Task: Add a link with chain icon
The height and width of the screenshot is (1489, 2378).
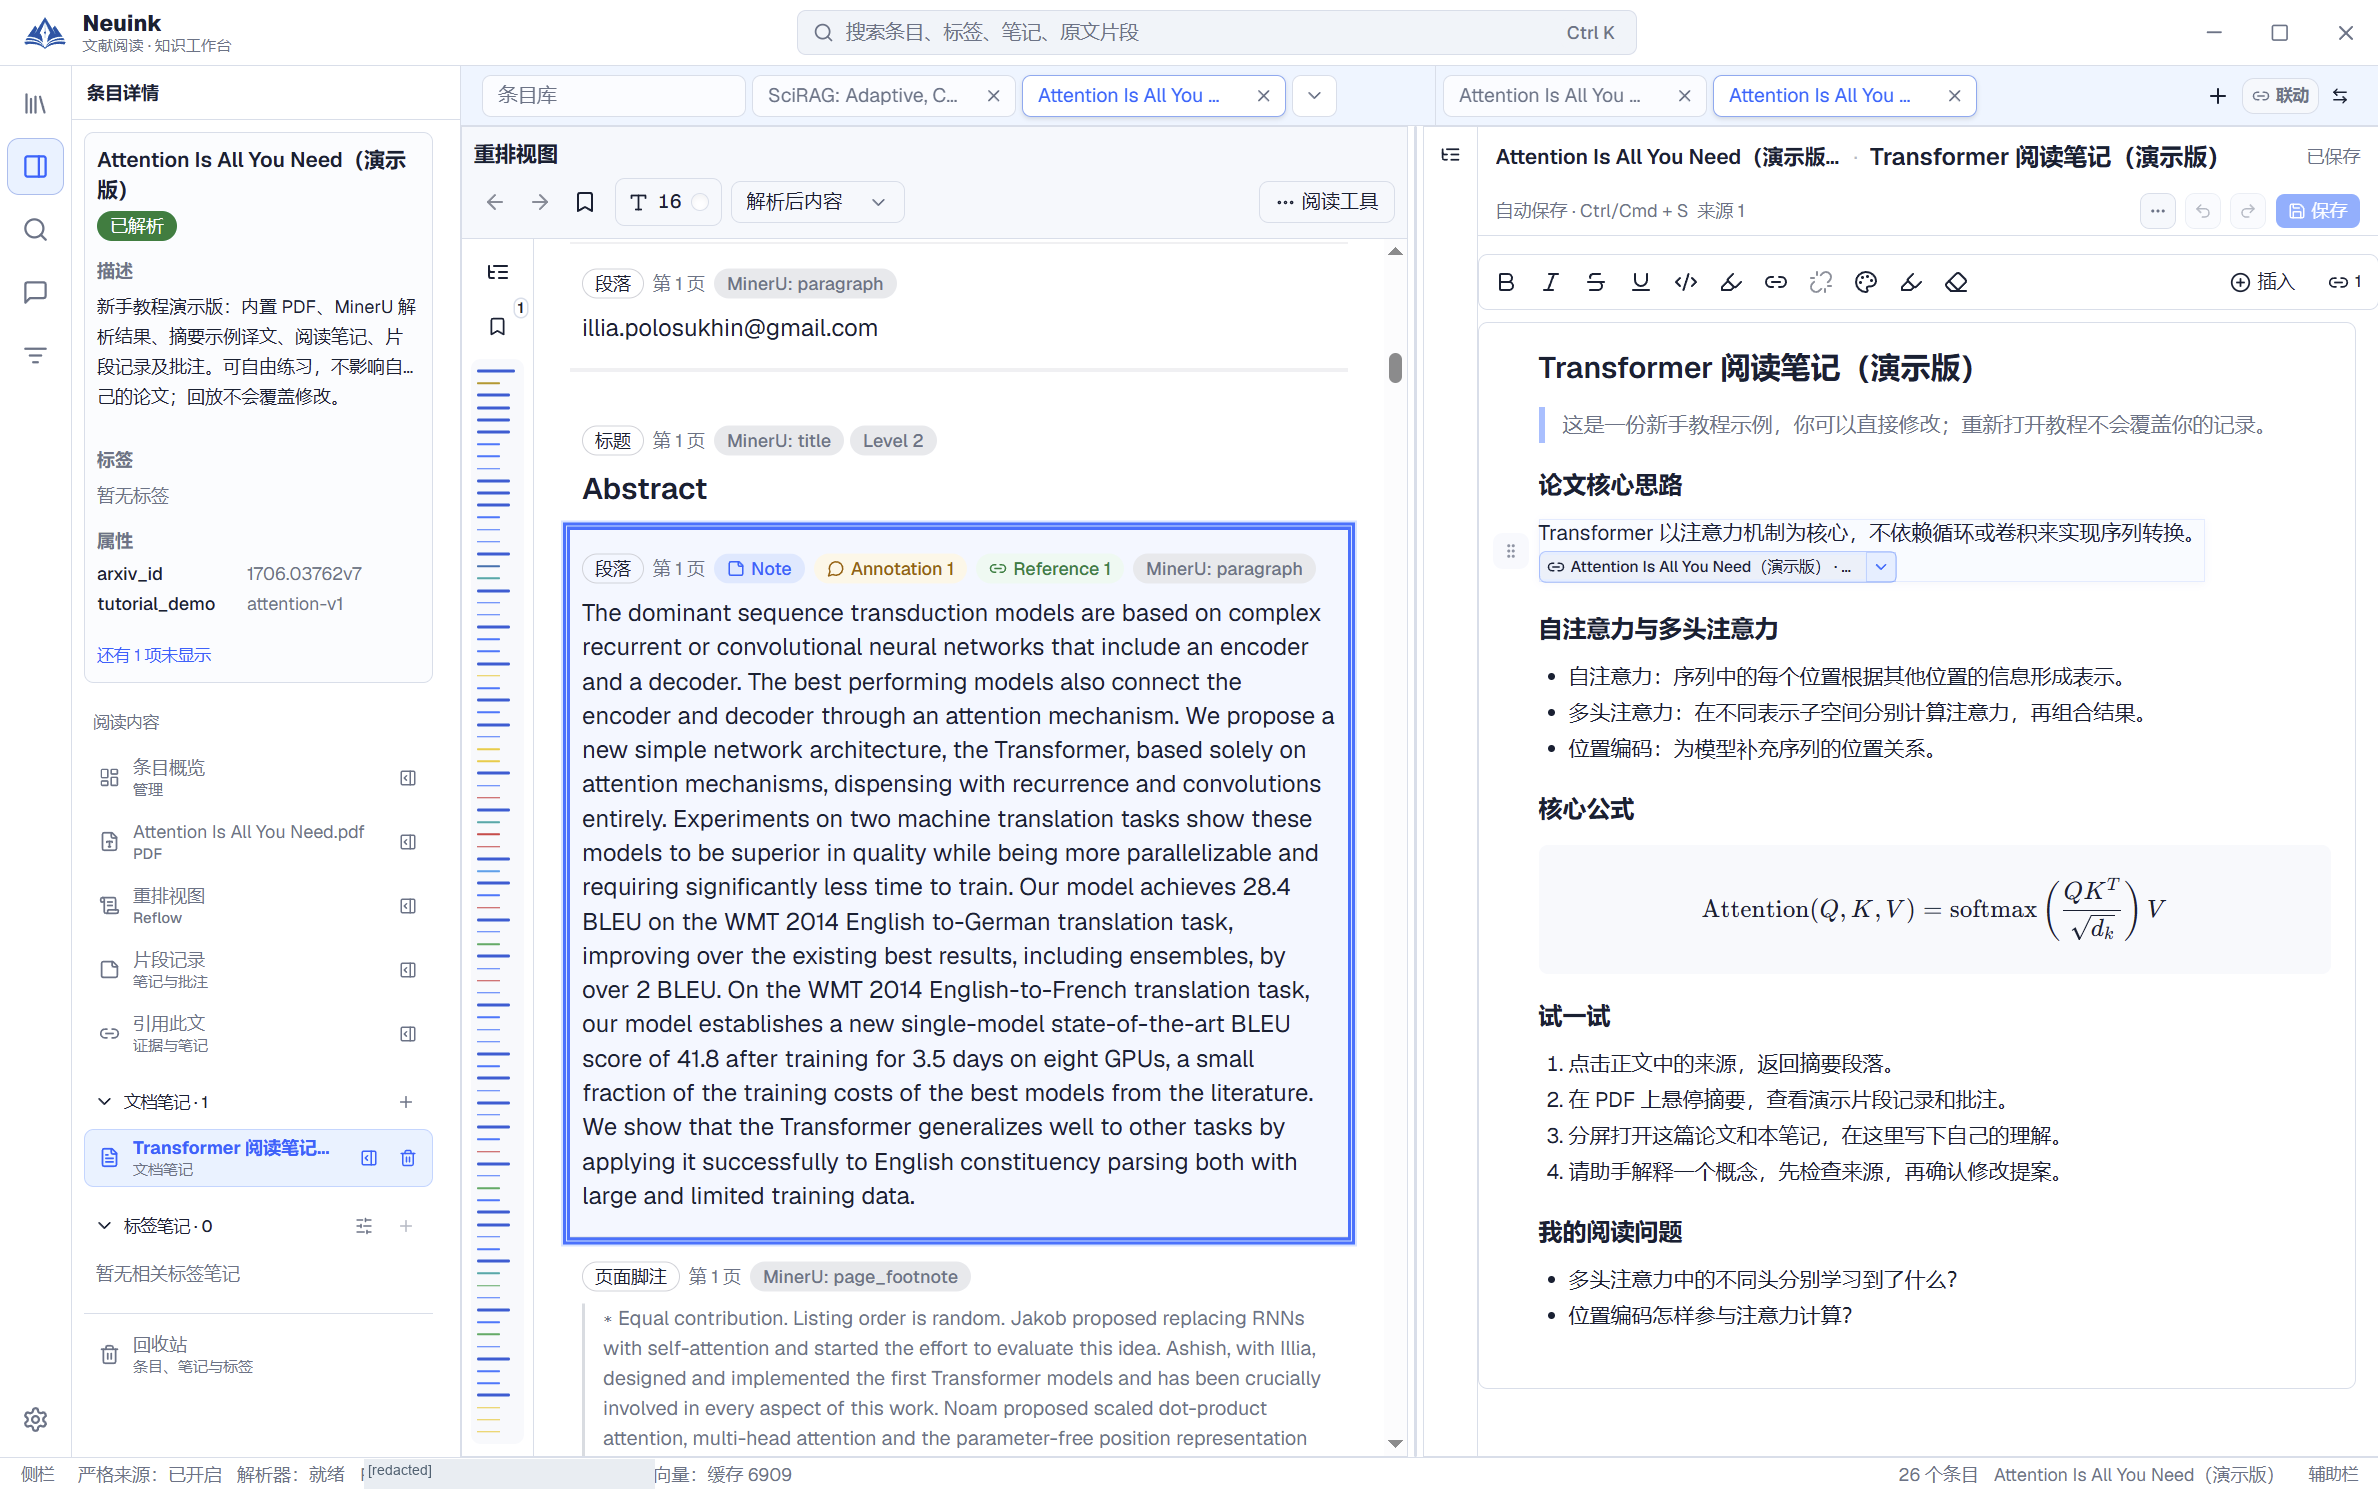Action: (x=1775, y=282)
